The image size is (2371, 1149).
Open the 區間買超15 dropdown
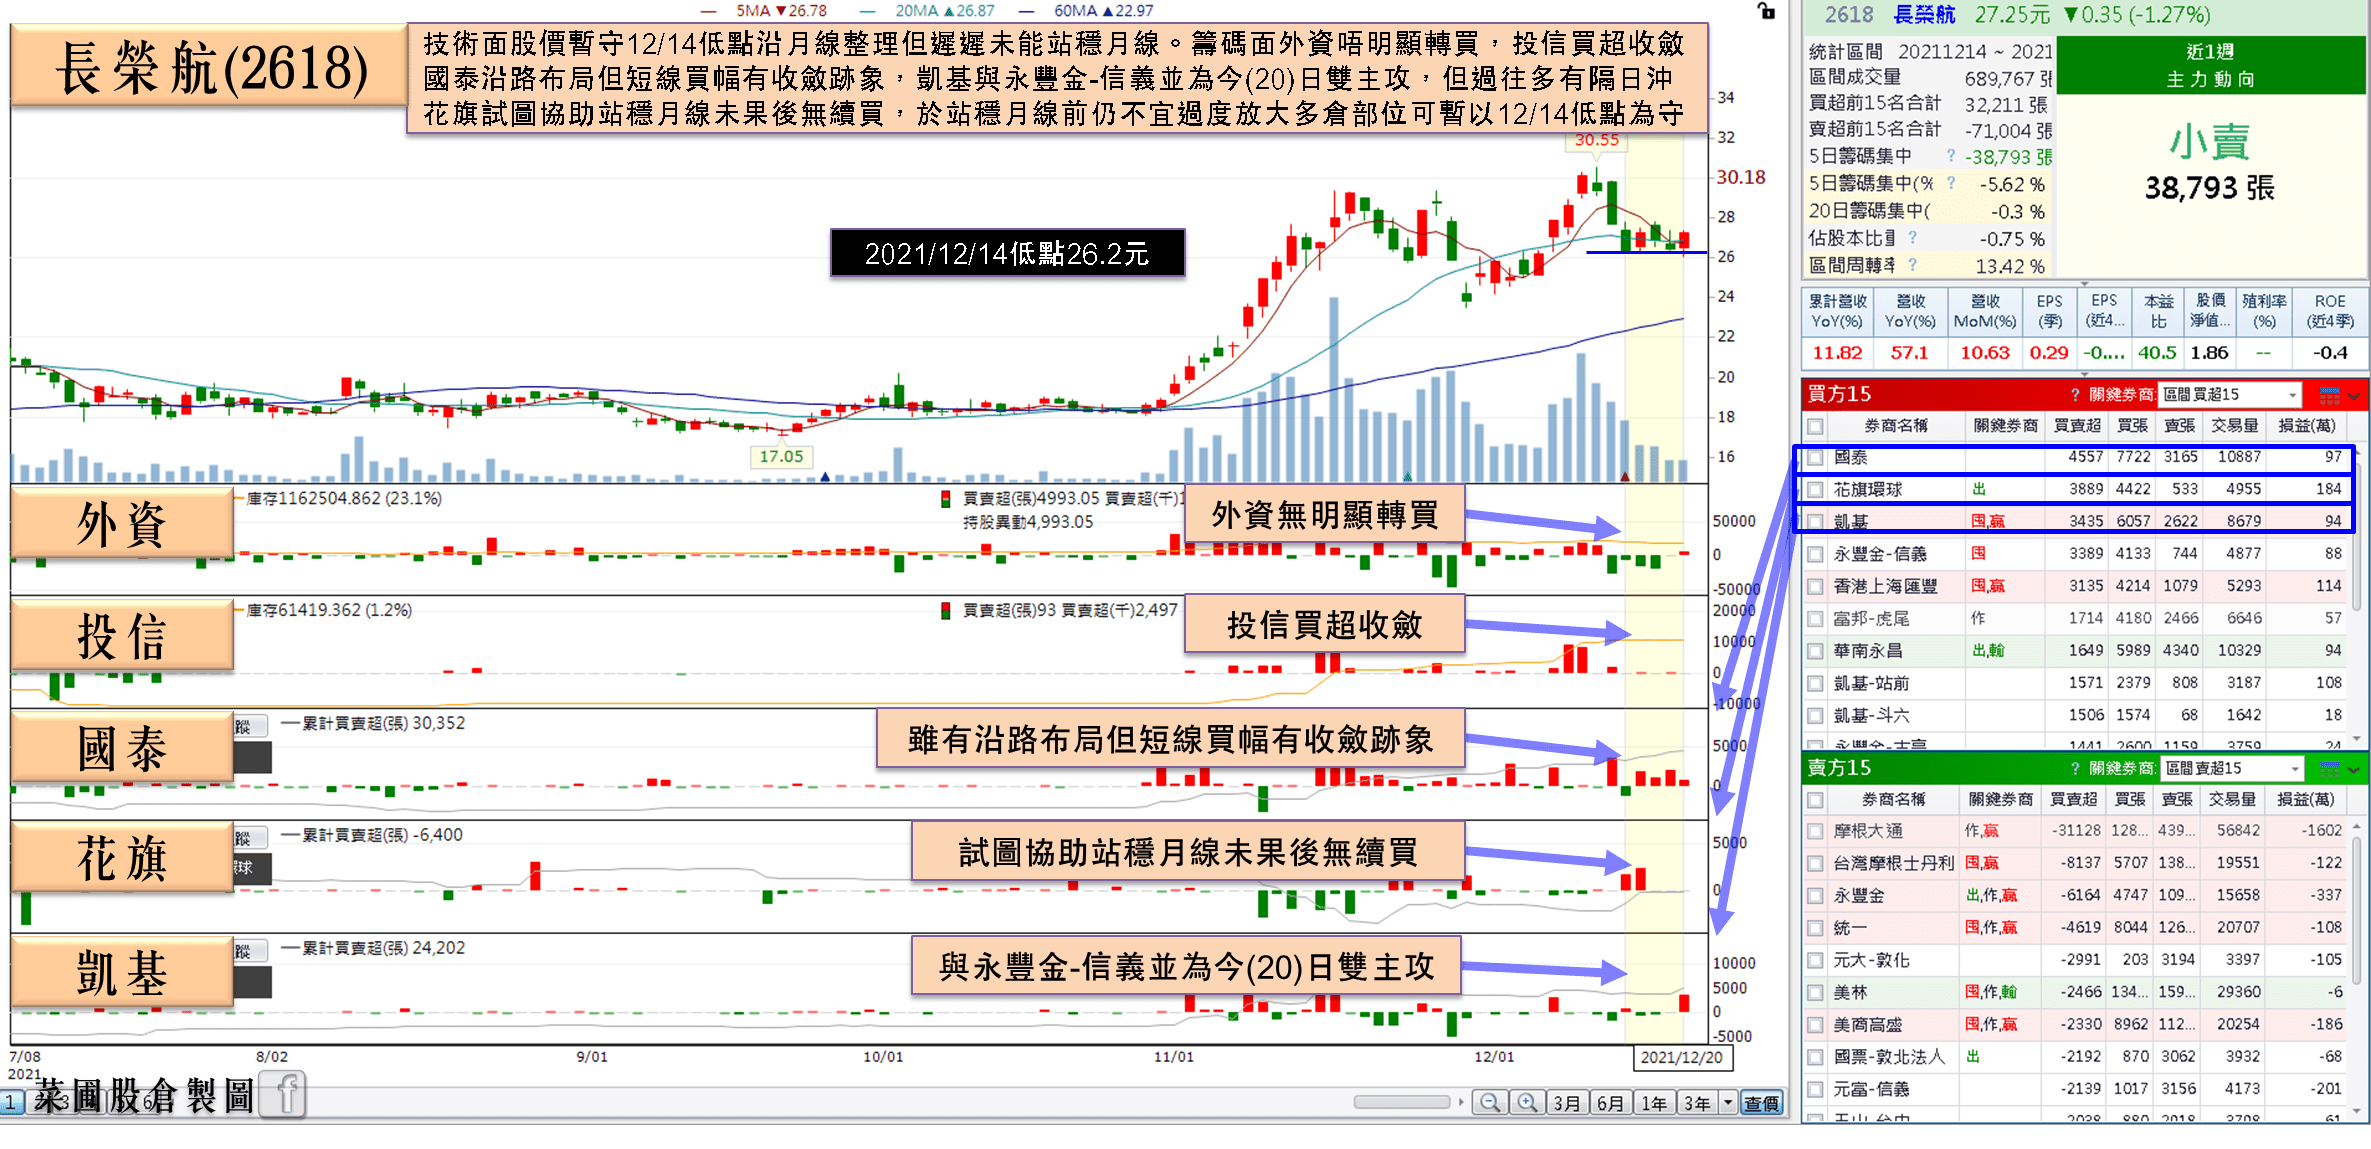pyautogui.click(x=2230, y=395)
